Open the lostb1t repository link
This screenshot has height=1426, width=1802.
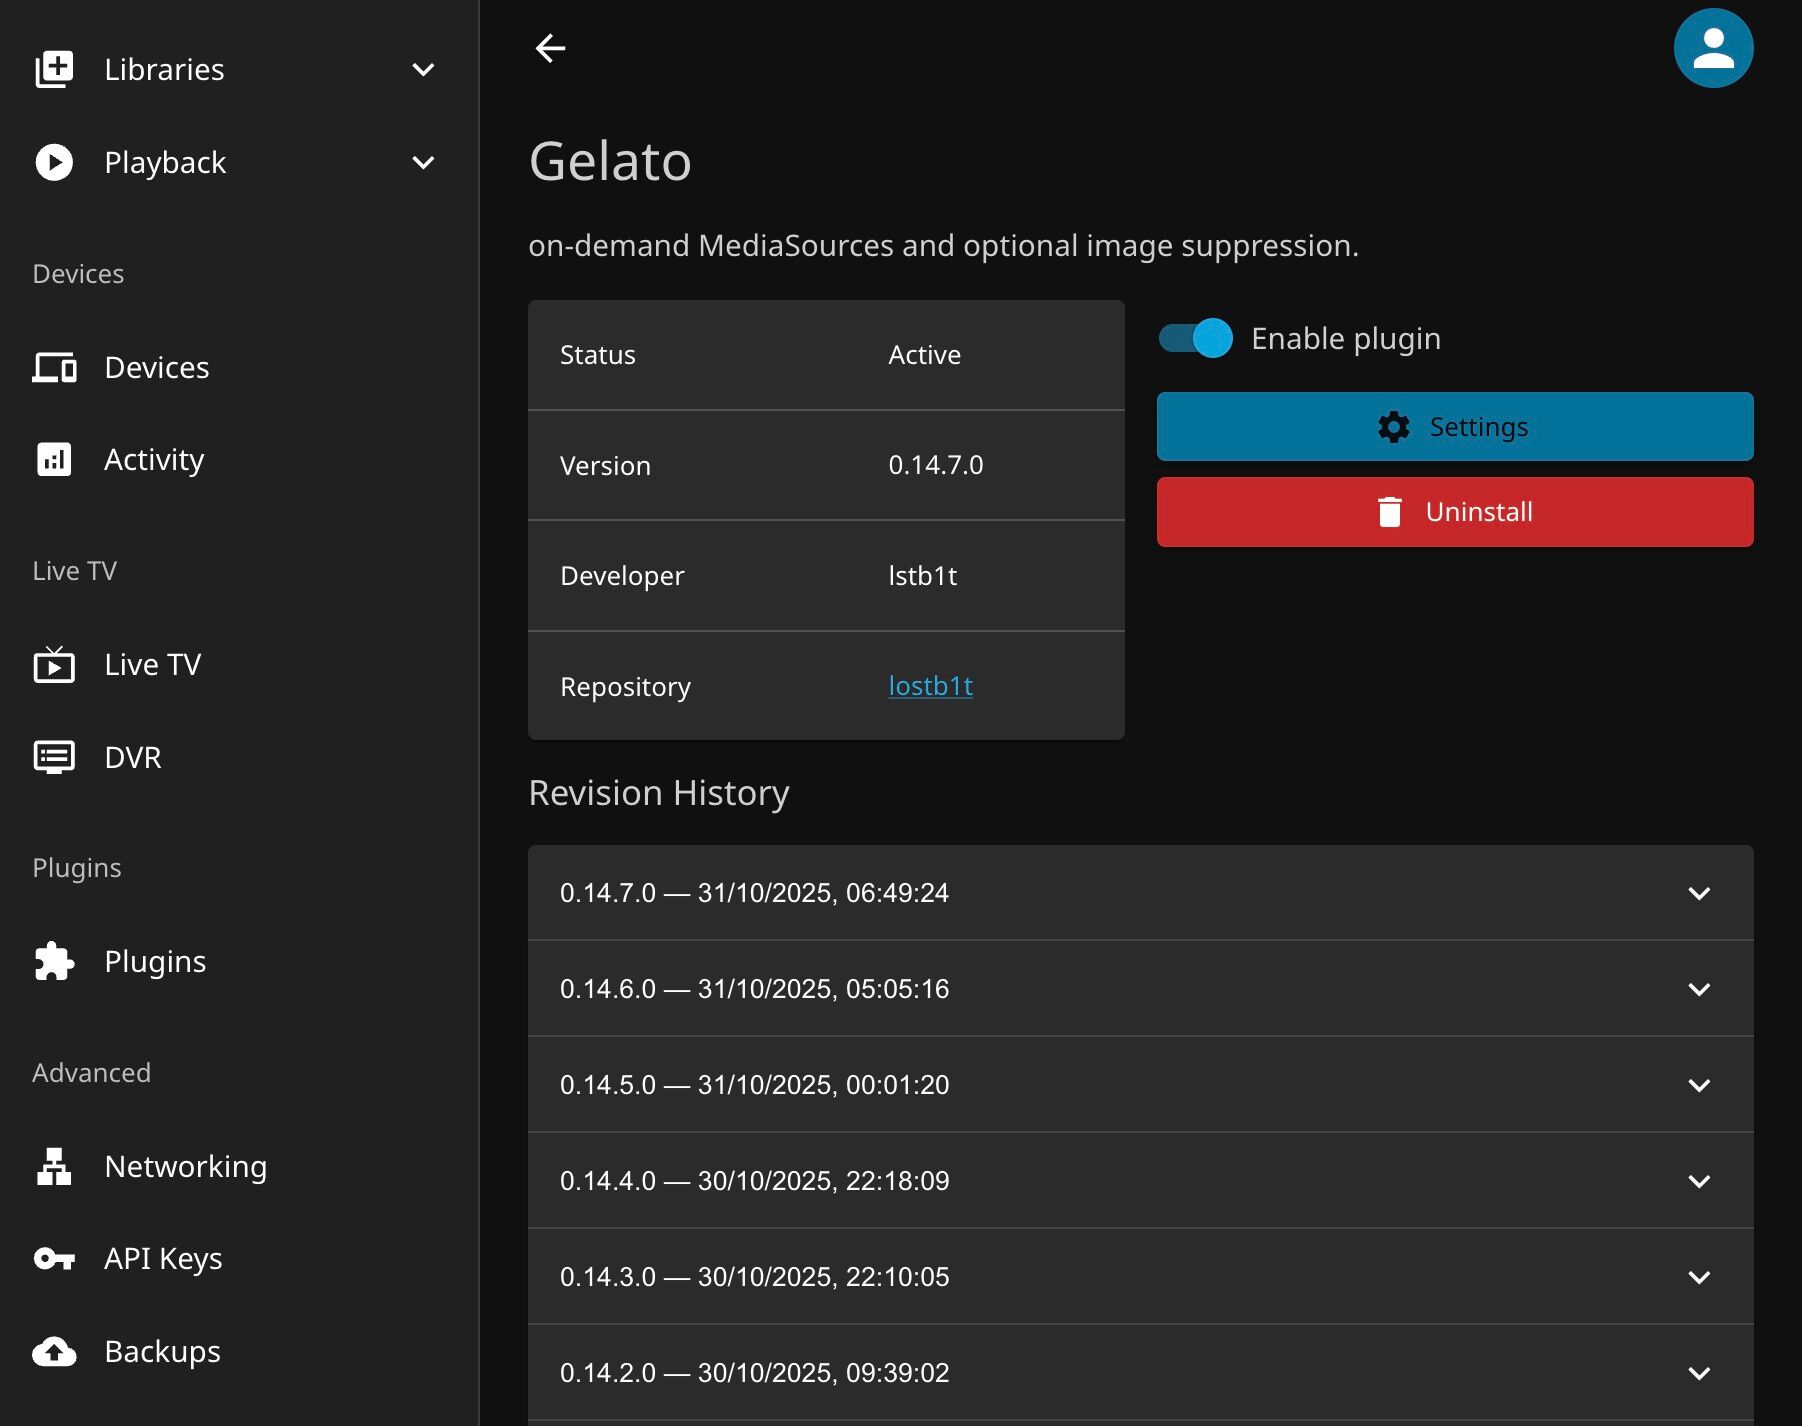click(x=930, y=686)
